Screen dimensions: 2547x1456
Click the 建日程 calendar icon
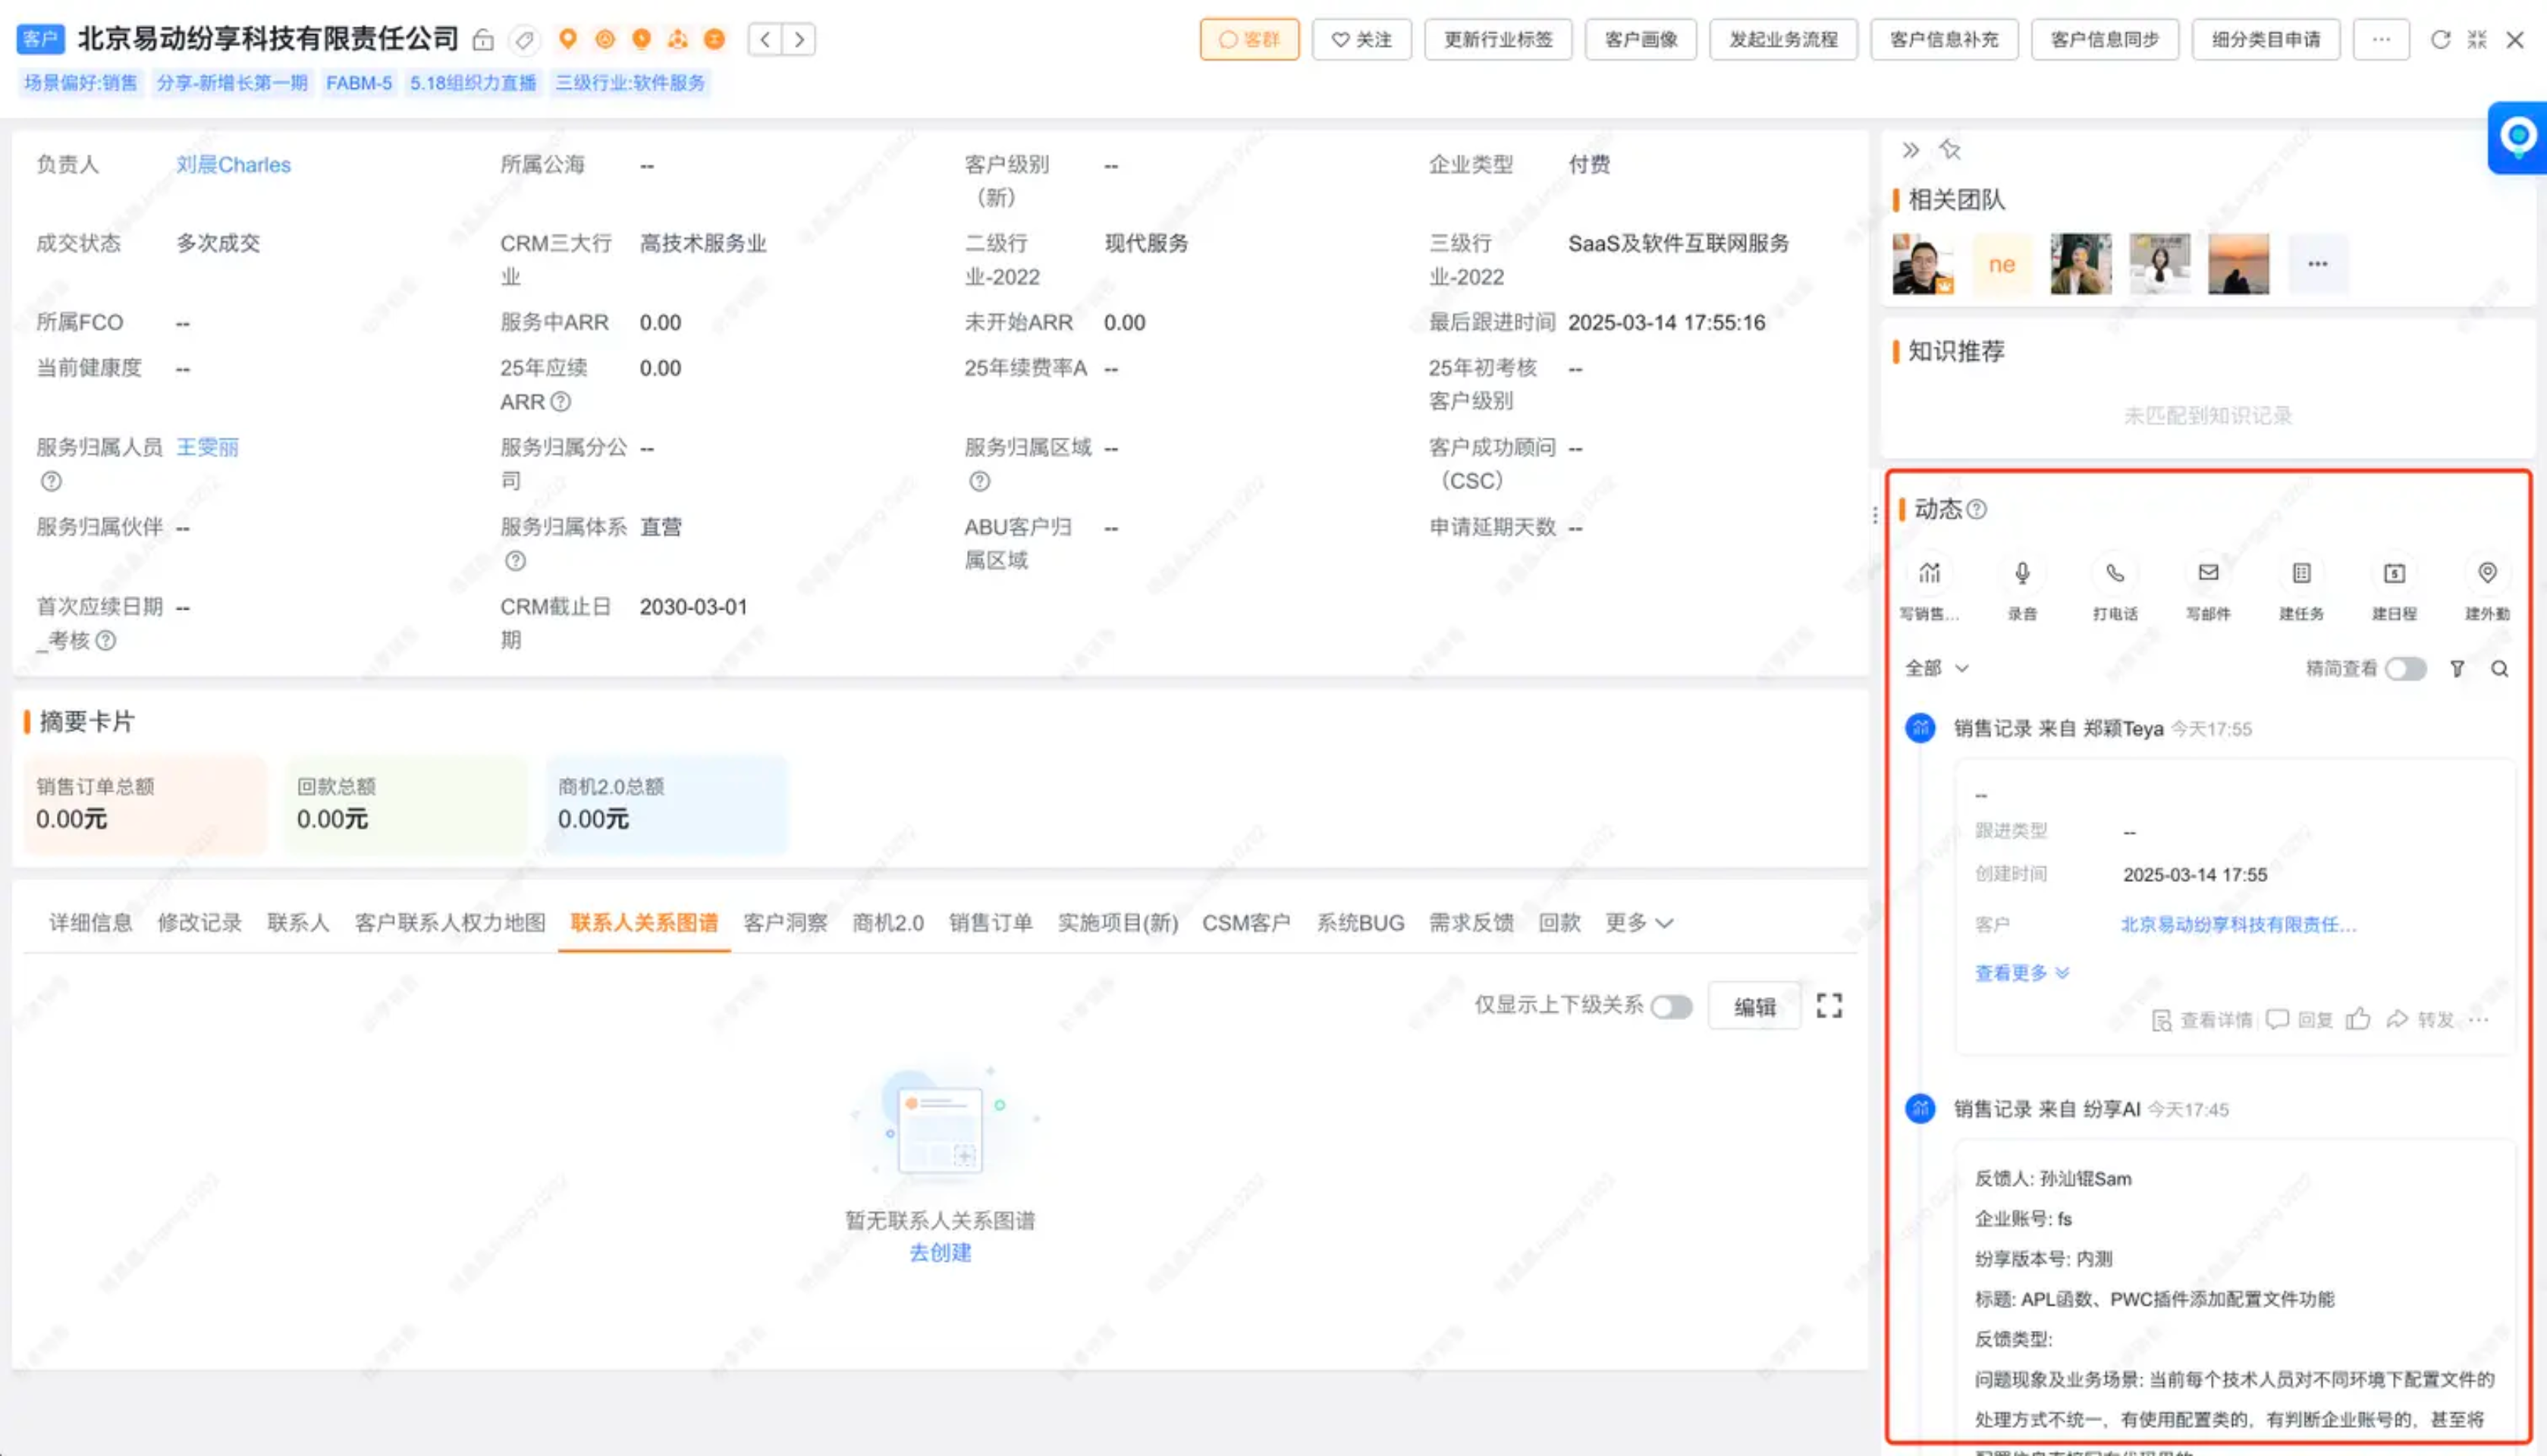pos(2394,573)
